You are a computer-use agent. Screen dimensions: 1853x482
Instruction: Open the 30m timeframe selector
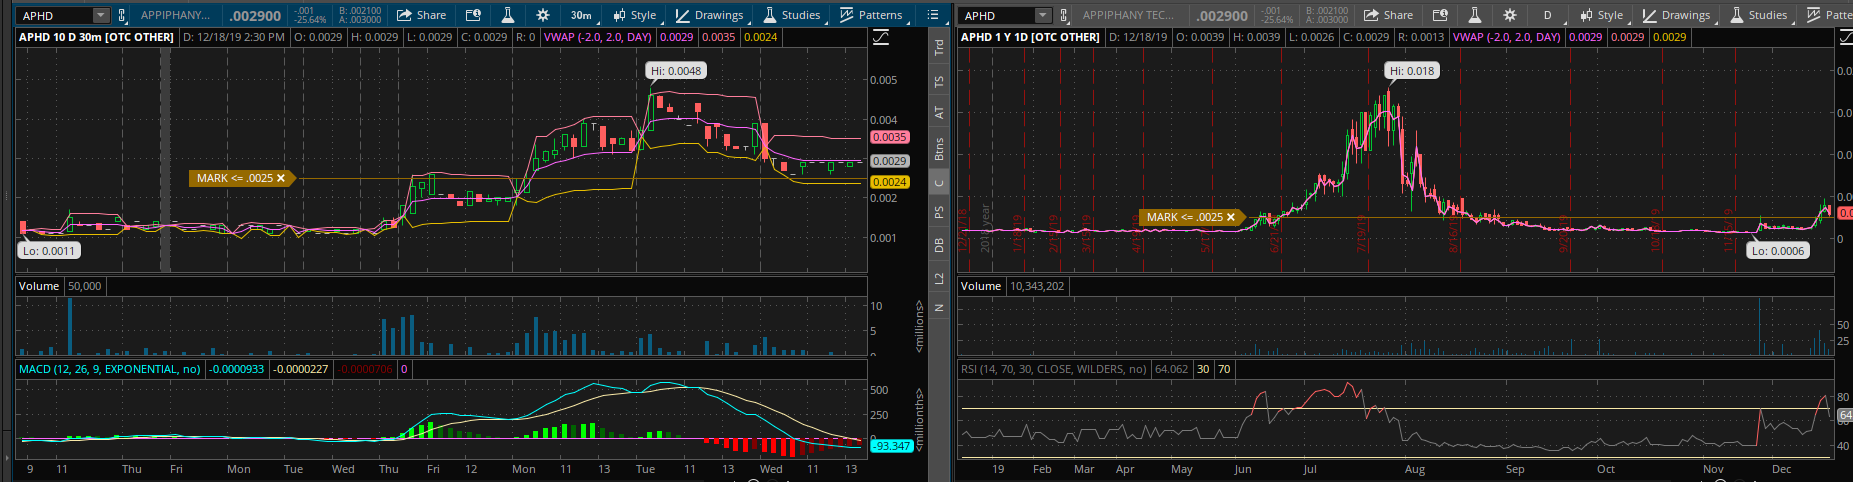point(580,15)
